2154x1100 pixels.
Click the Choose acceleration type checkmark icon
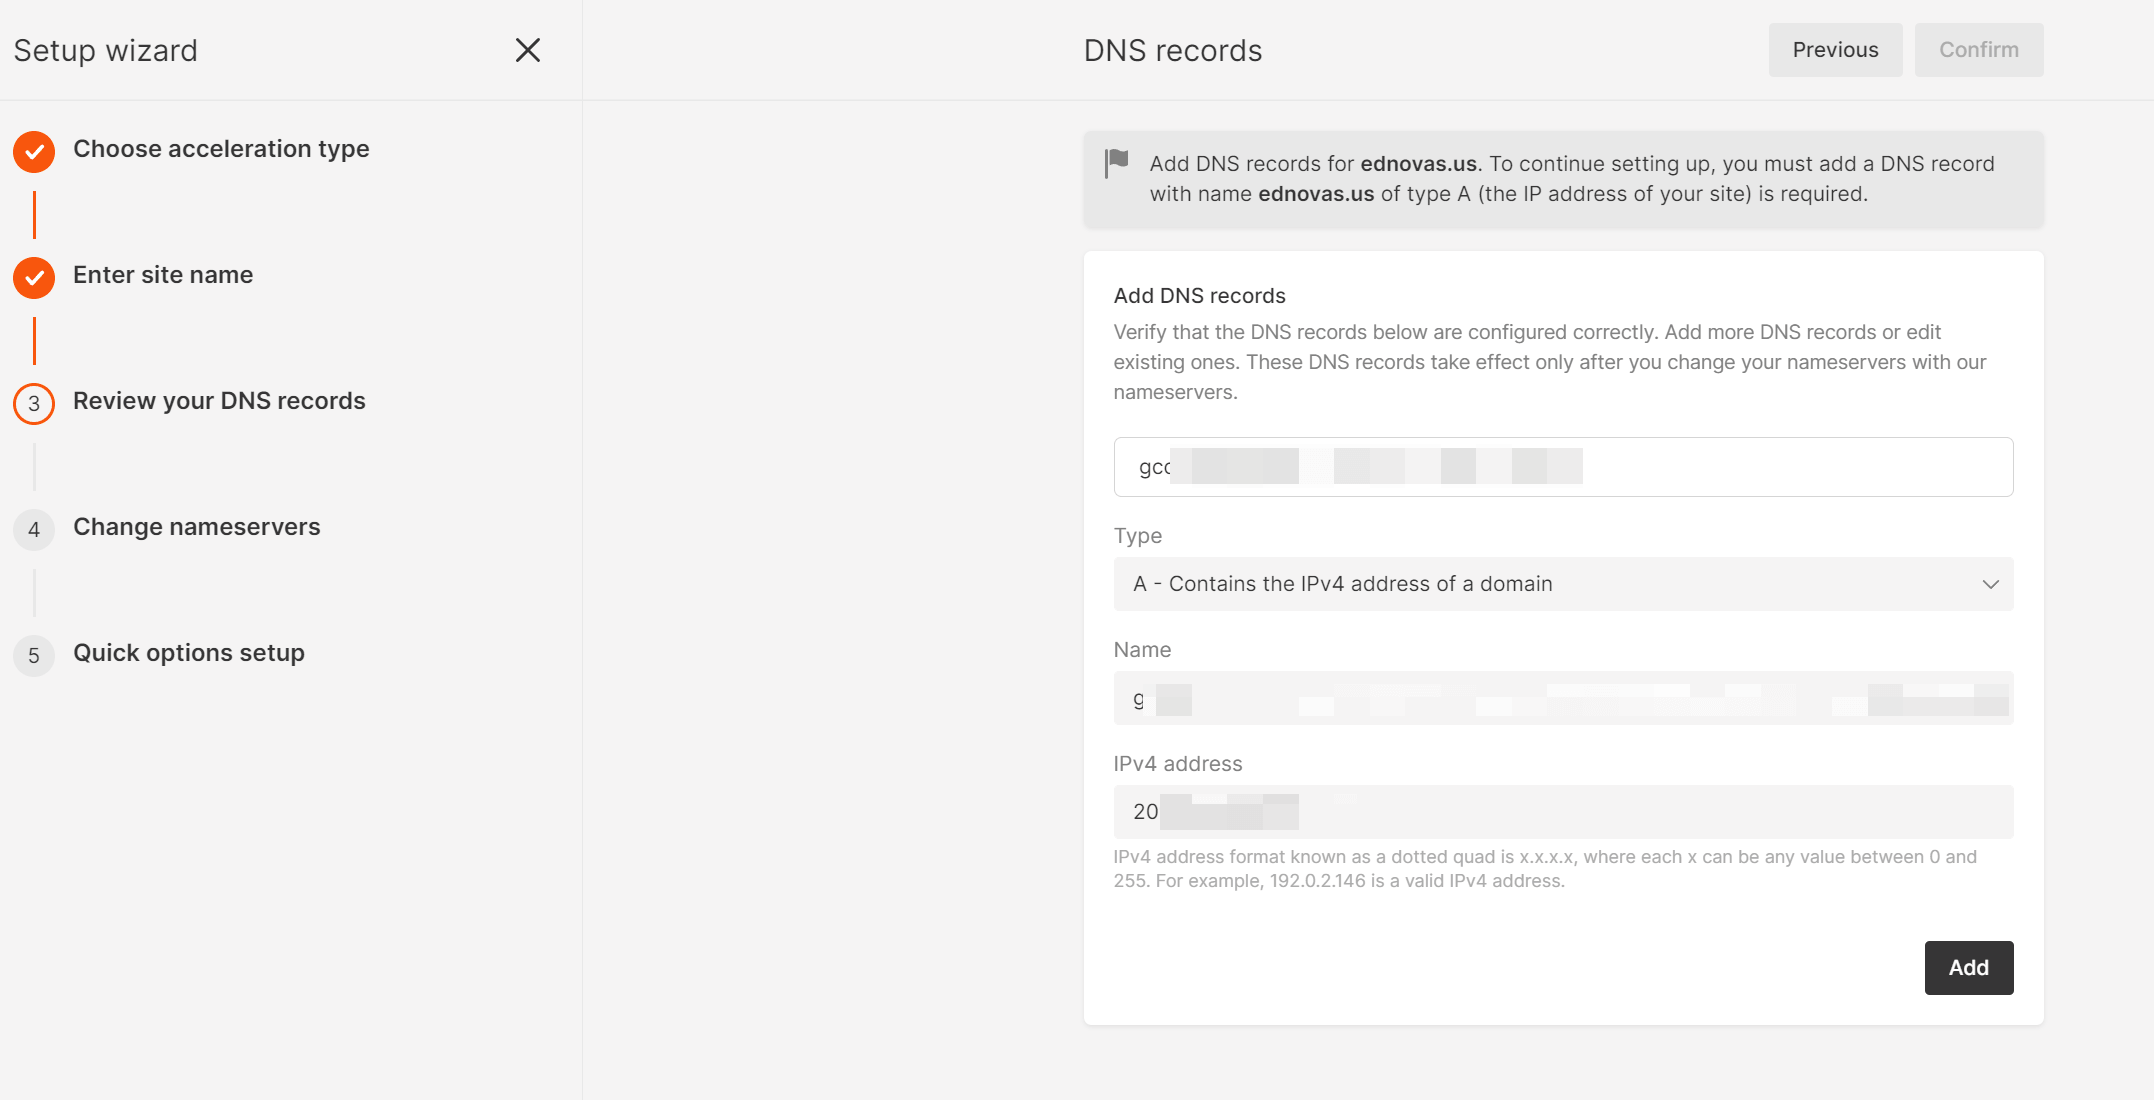[34, 151]
